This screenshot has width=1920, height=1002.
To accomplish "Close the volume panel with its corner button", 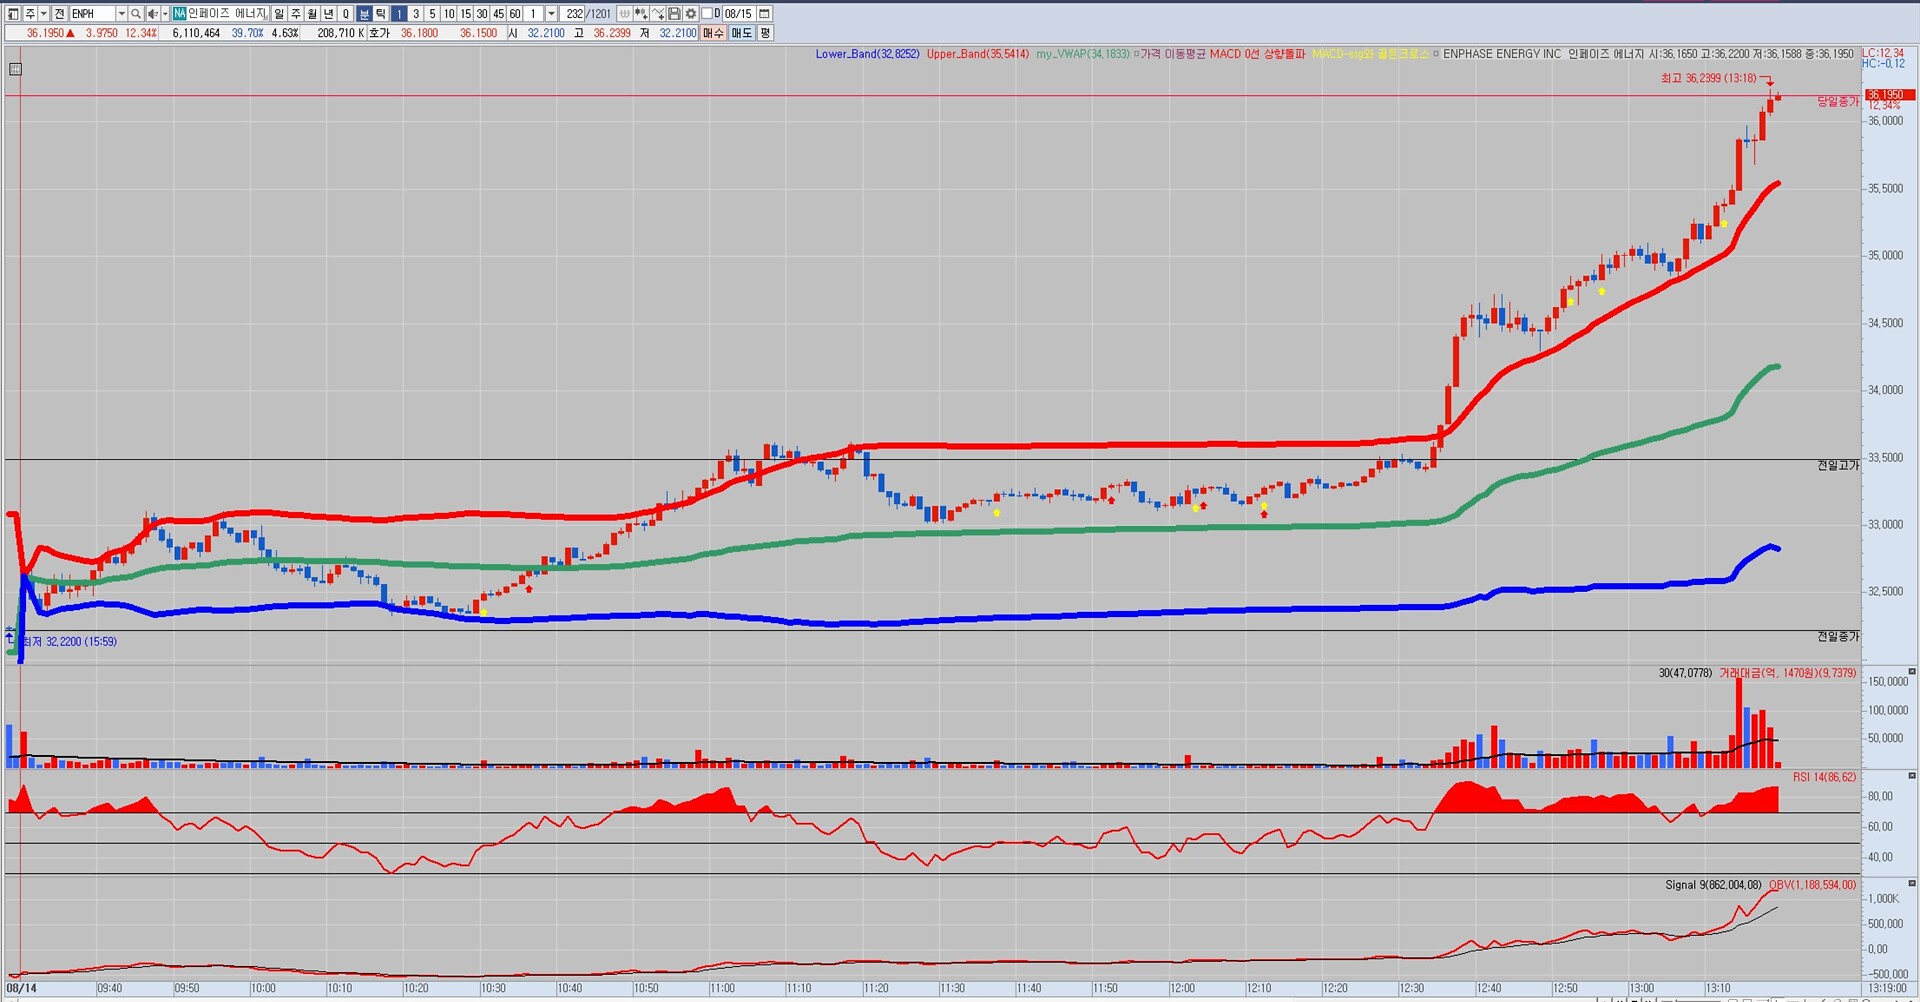I will tap(1912, 672).
